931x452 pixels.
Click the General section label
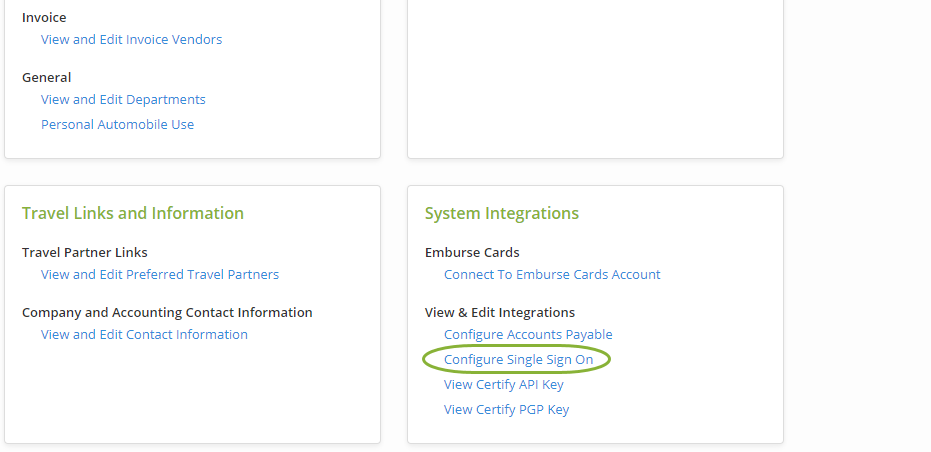46,78
